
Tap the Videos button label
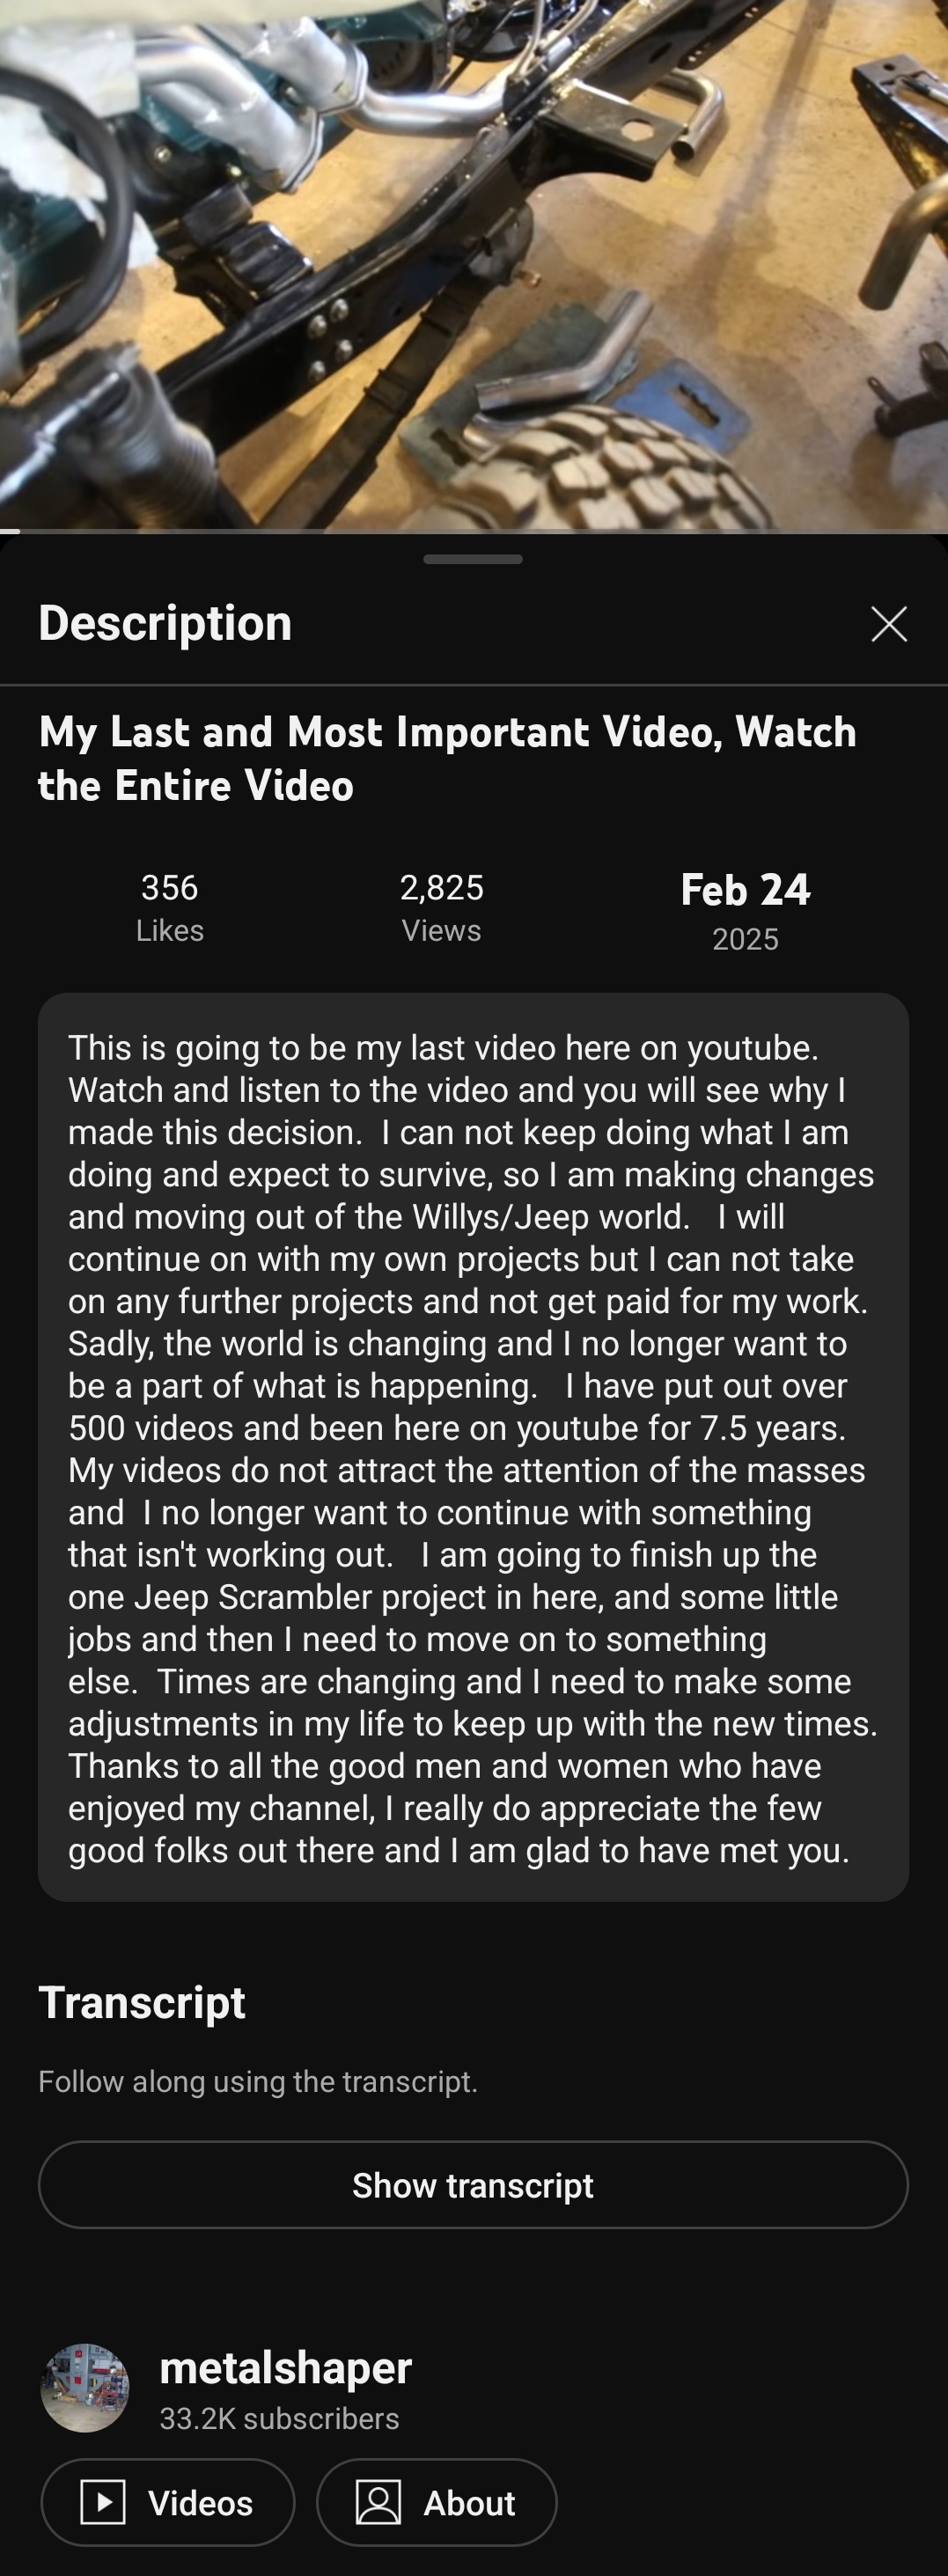point(200,2503)
